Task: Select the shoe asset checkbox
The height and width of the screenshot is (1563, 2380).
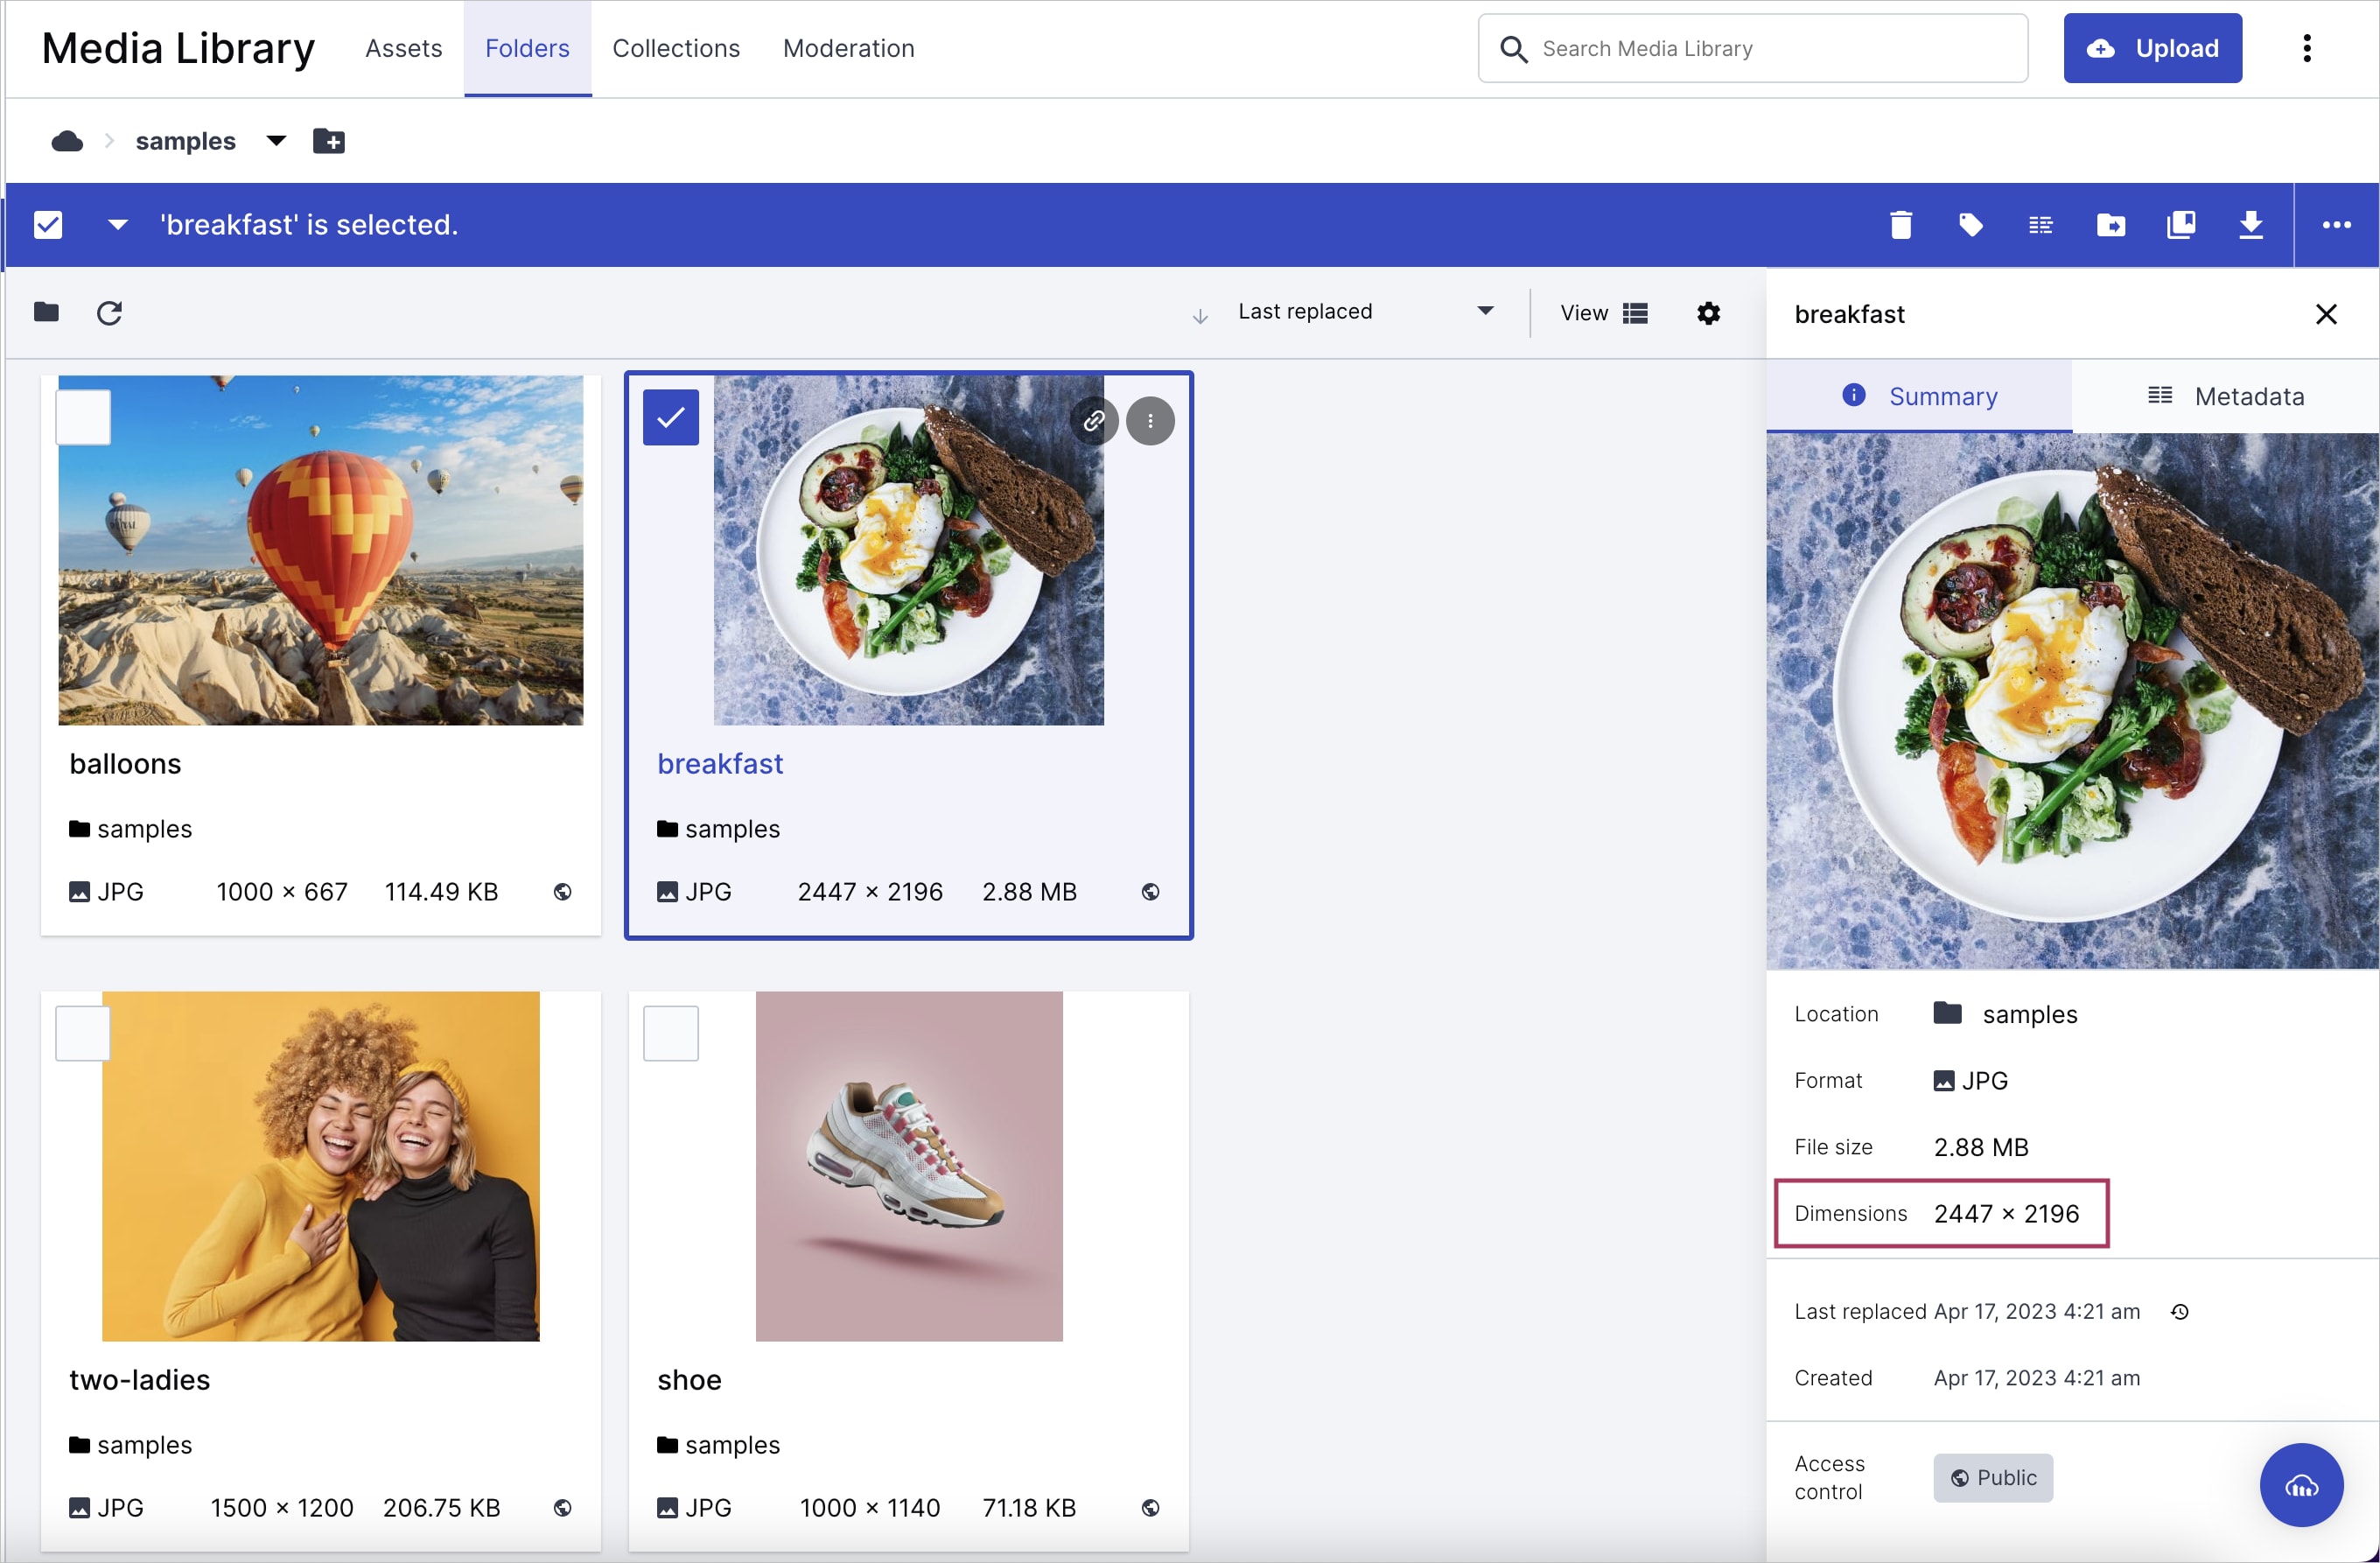Action: [x=670, y=1033]
